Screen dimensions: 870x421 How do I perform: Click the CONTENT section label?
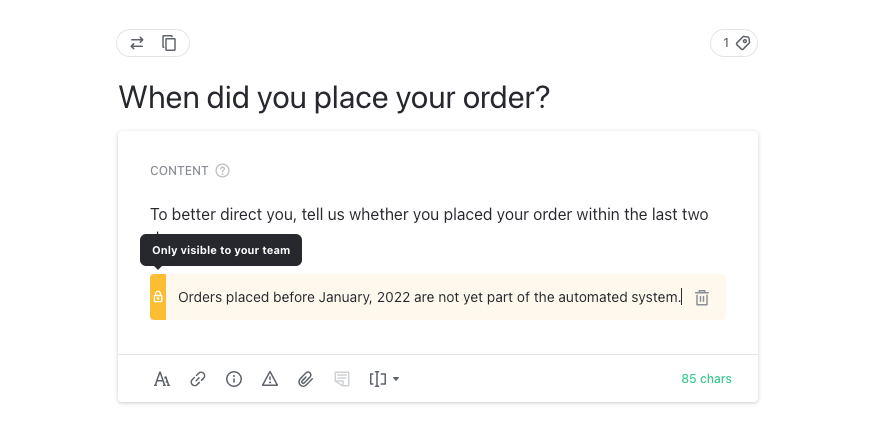(x=179, y=171)
